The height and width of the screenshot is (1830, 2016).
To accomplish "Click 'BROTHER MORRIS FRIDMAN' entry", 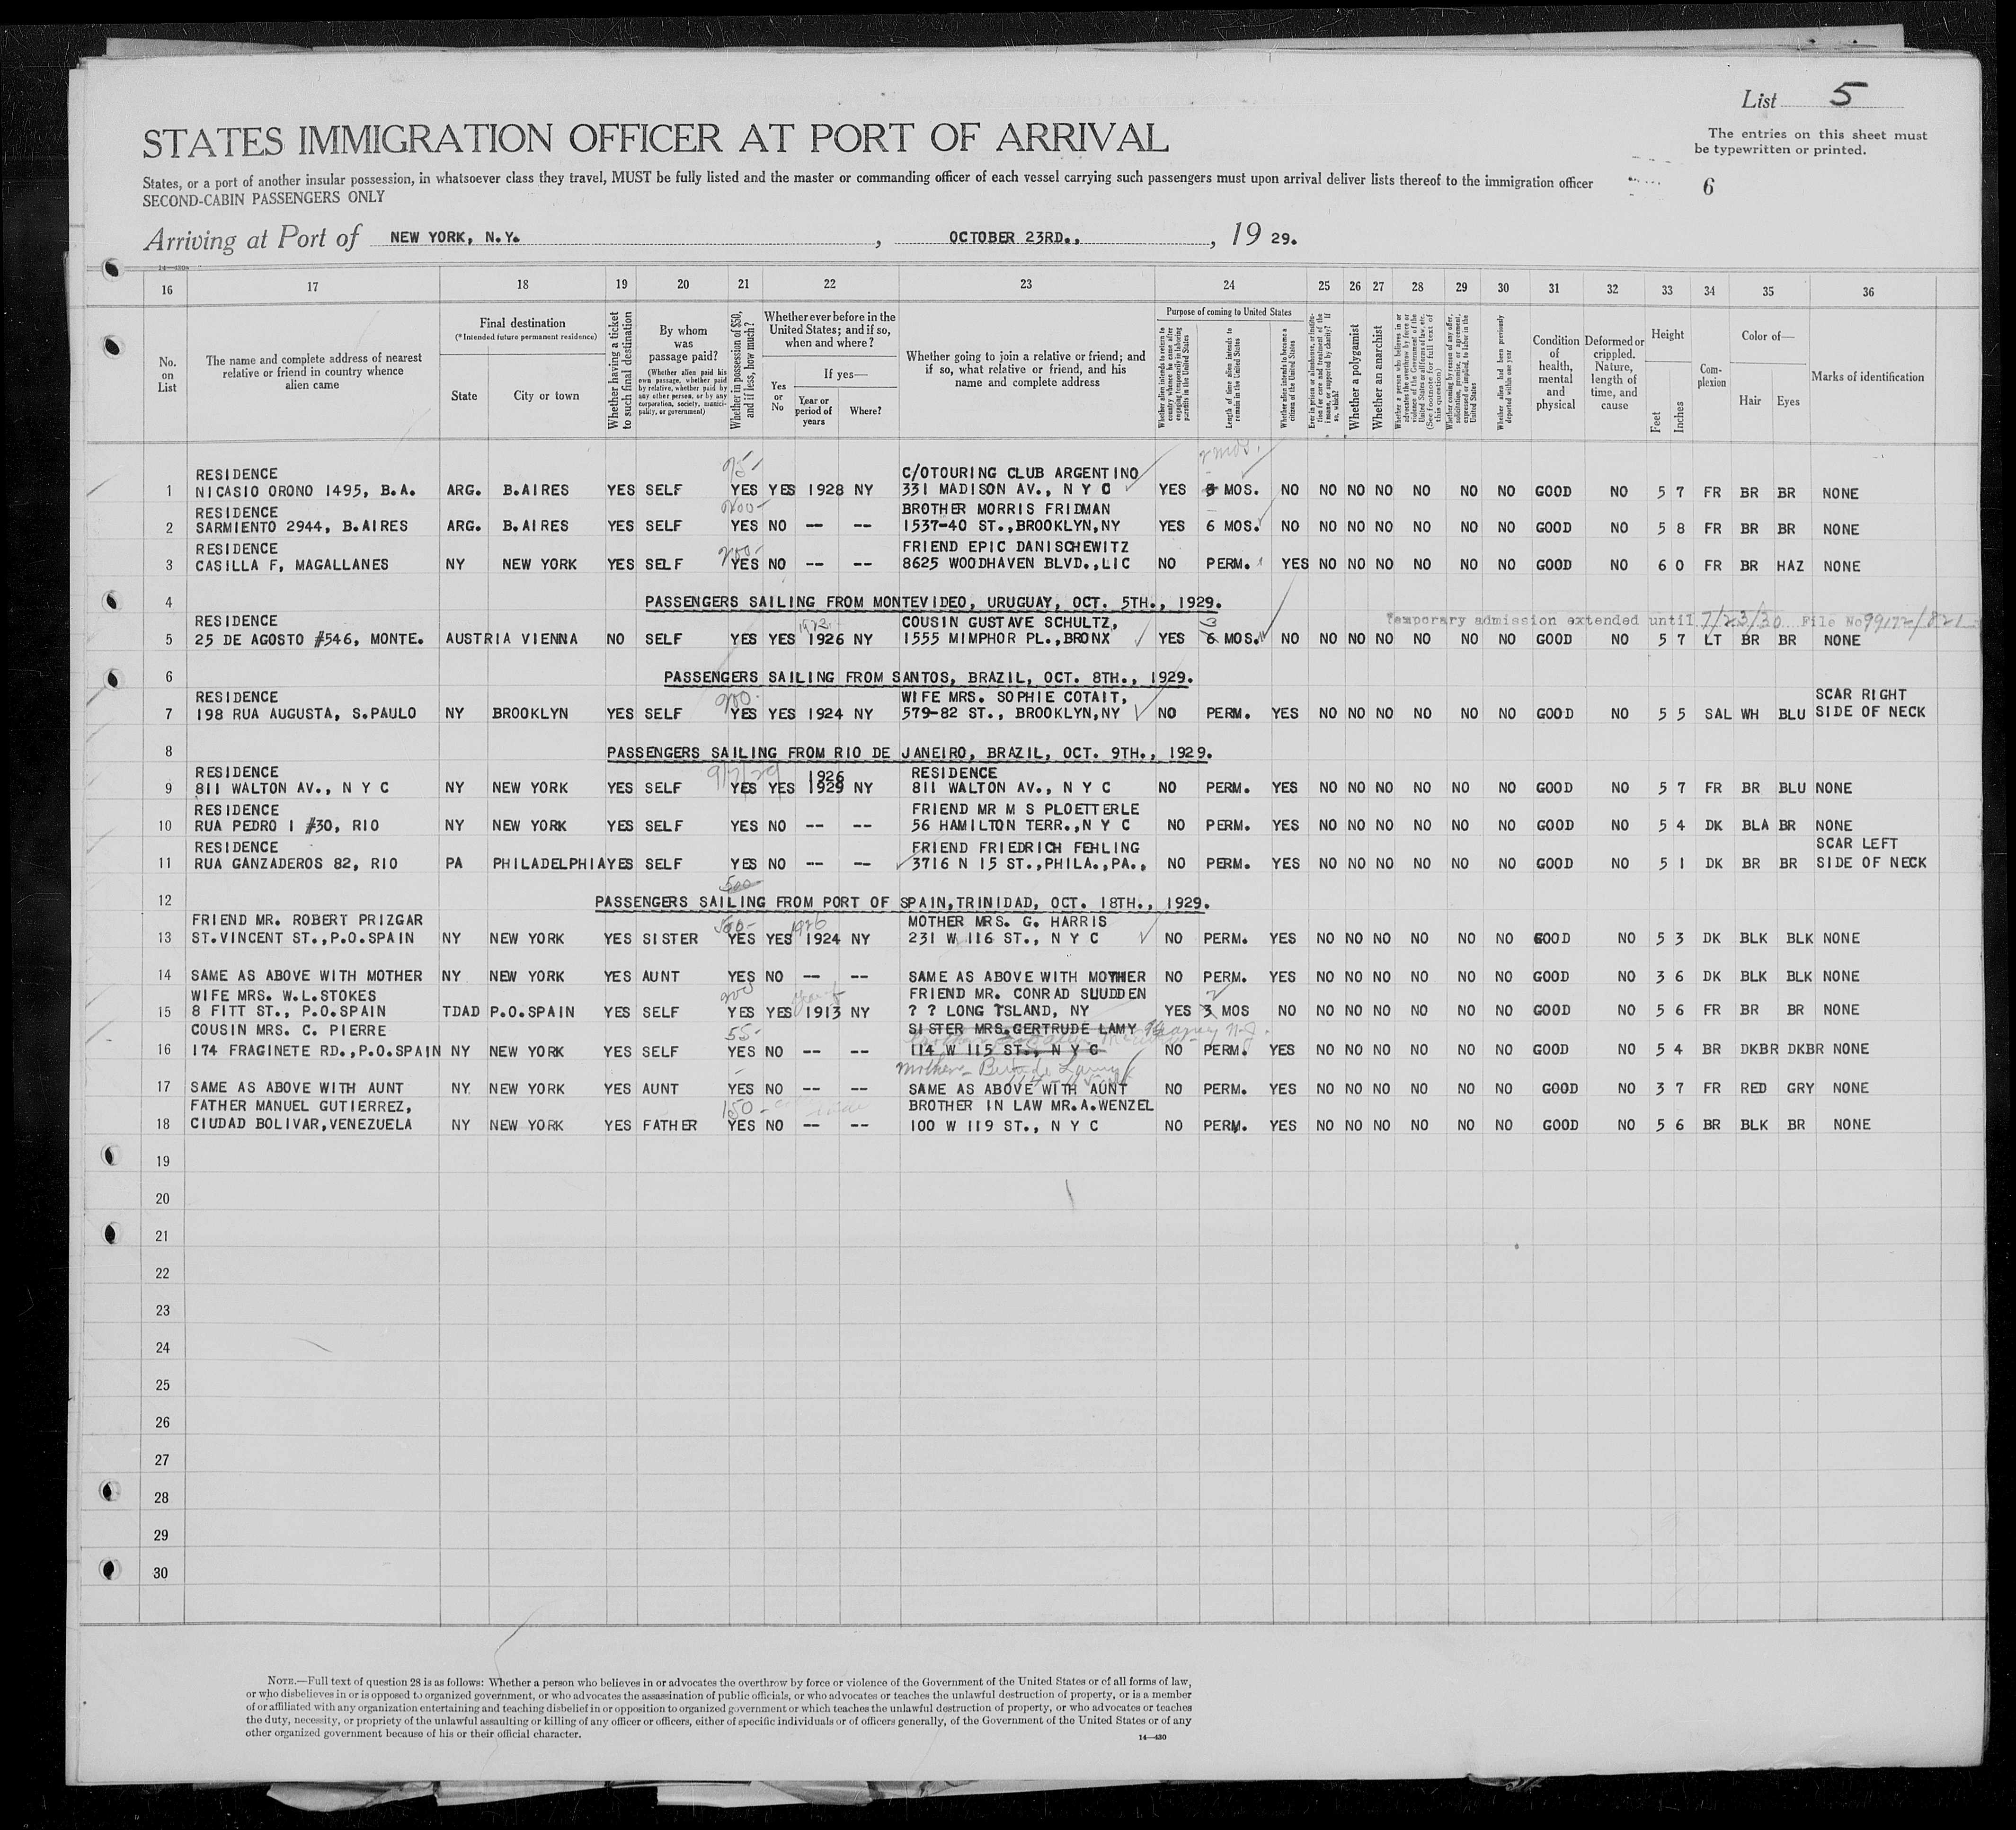I will (1006, 509).
